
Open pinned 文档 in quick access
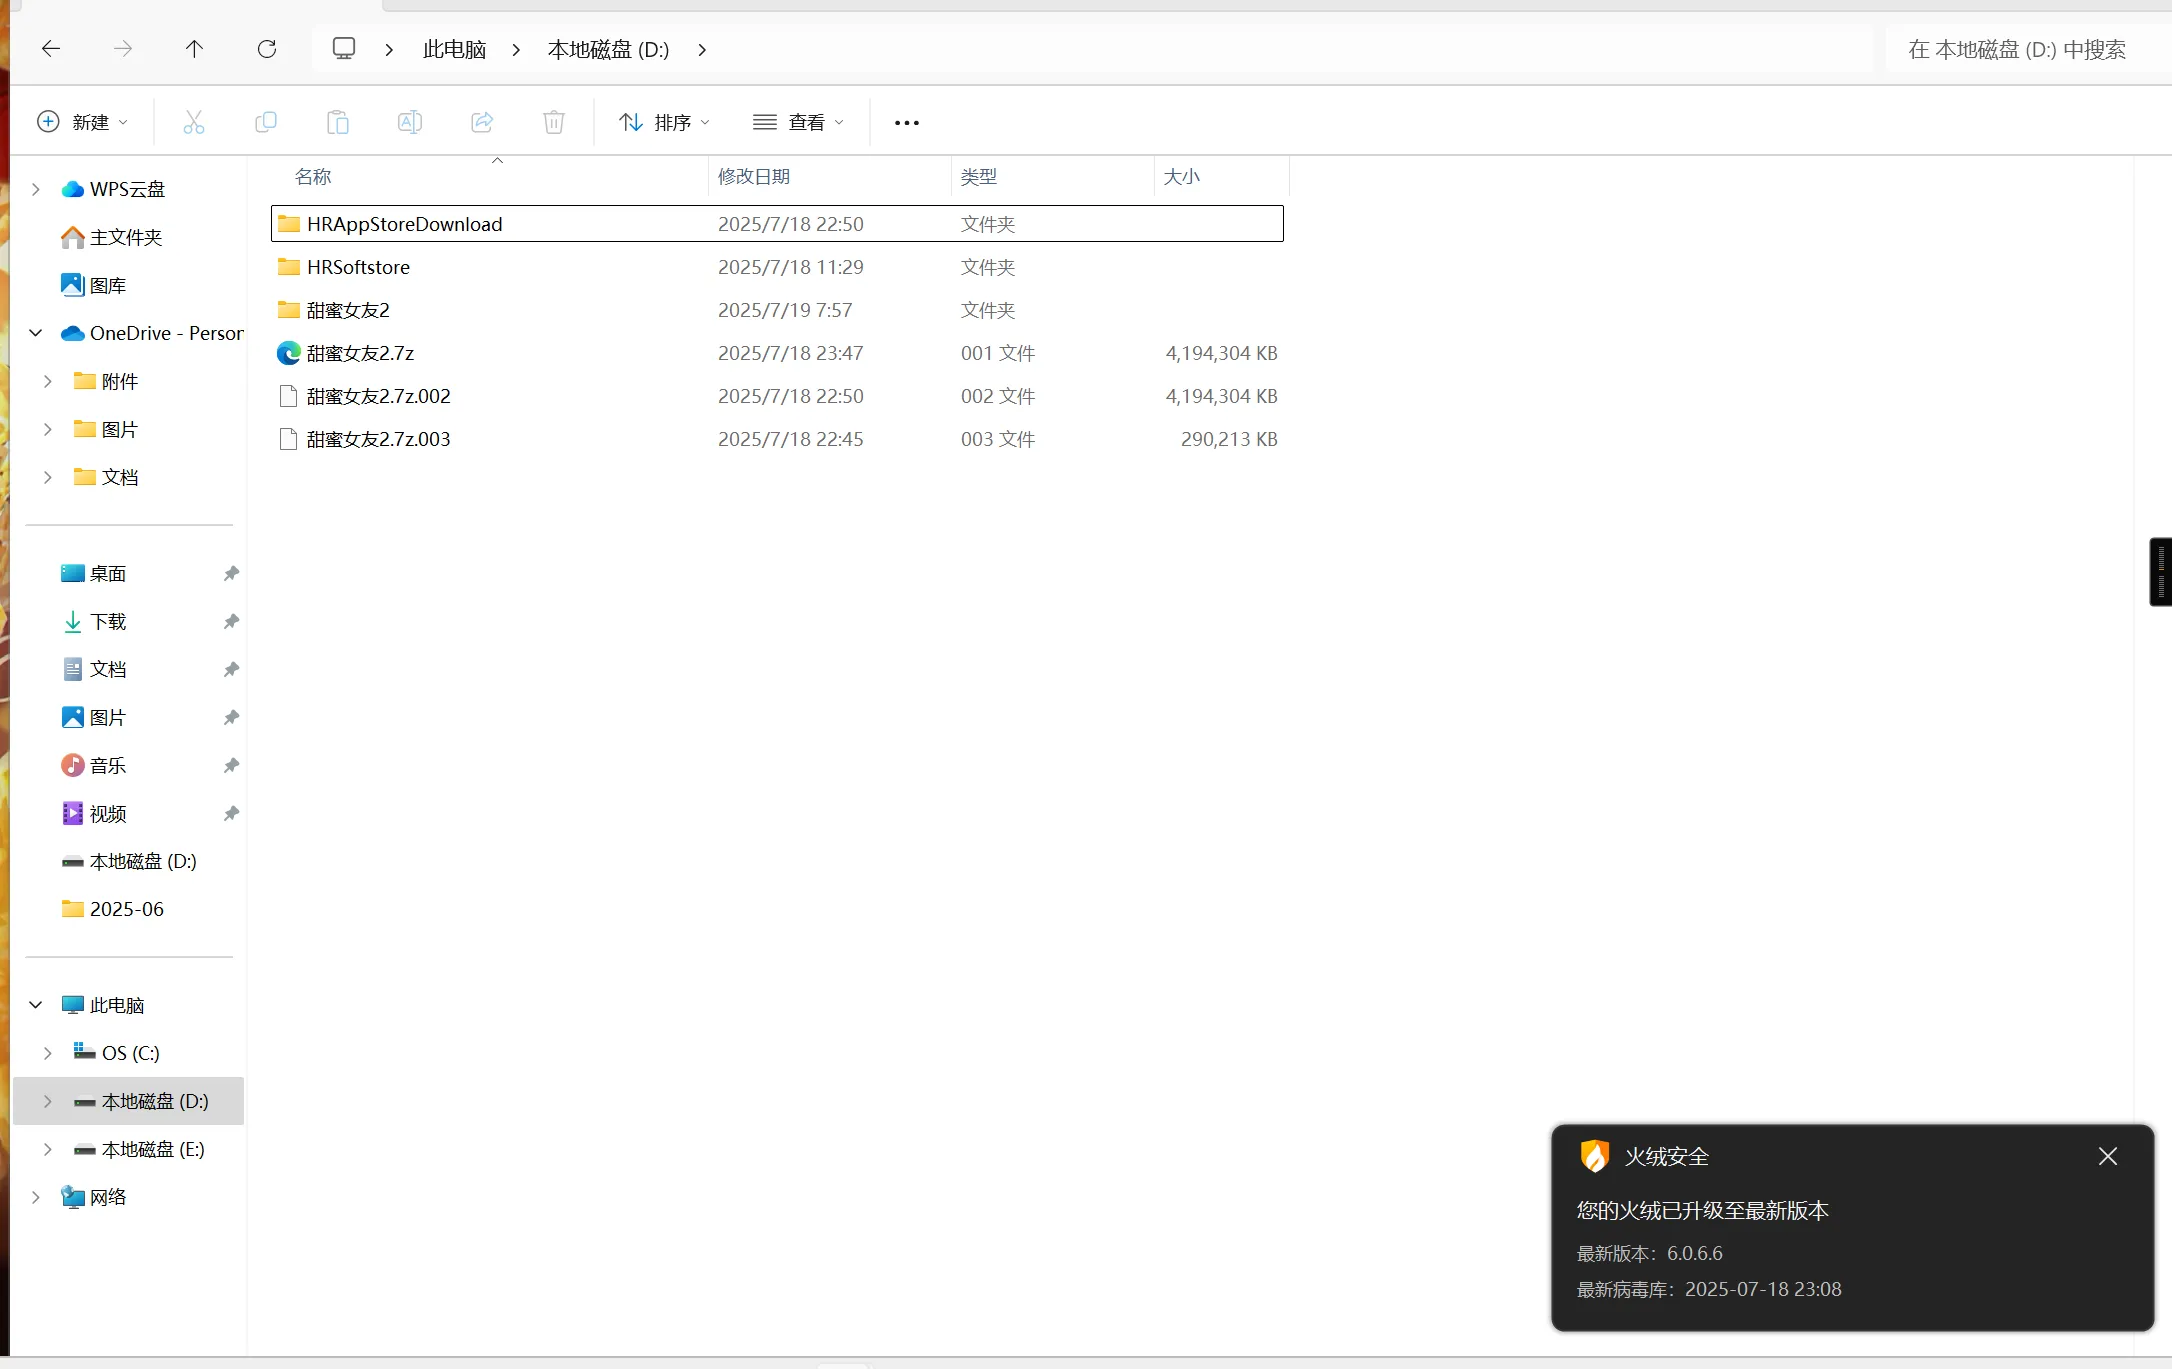coord(93,669)
